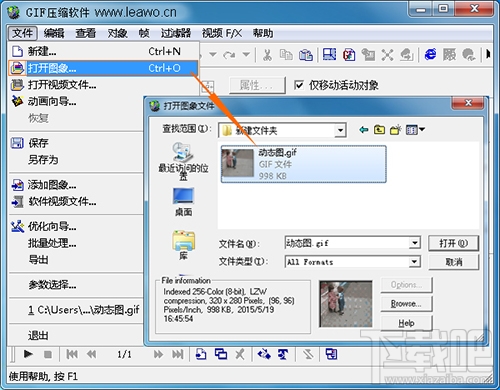Open the 查看 menu
Image resolution: width=500 pixels, height=390 pixels.
tap(85, 33)
